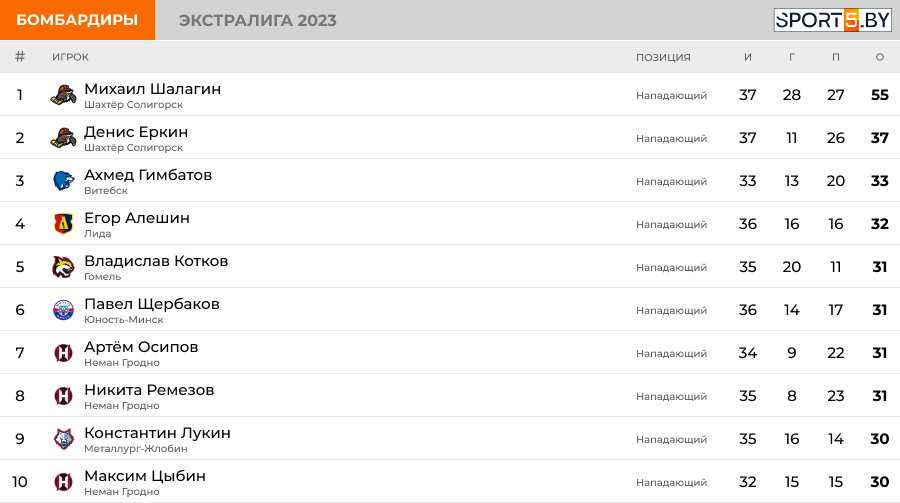This screenshot has width=900, height=503.
Task: Sort table by the Г goals column
Action: tap(792, 57)
